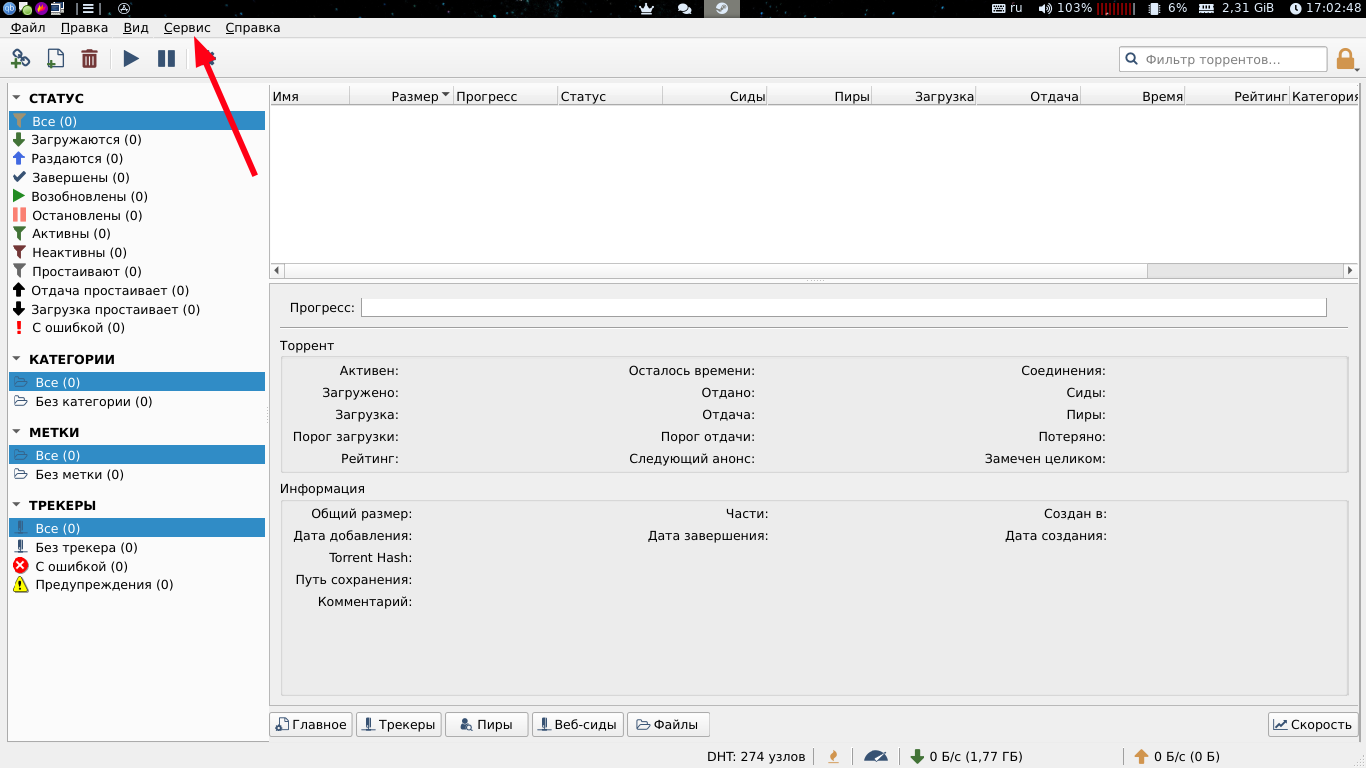Sort by the Размер column header

pyautogui.click(x=402, y=96)
